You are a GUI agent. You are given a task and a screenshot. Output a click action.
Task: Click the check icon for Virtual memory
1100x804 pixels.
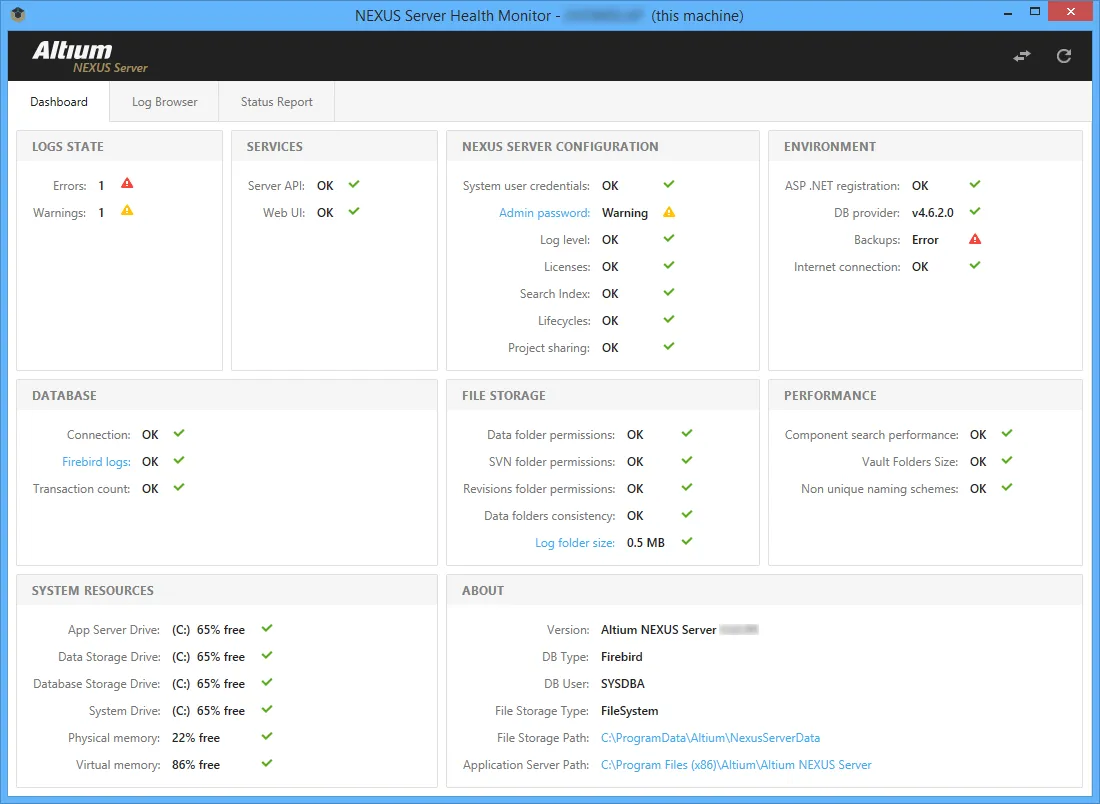click(267, 763)
